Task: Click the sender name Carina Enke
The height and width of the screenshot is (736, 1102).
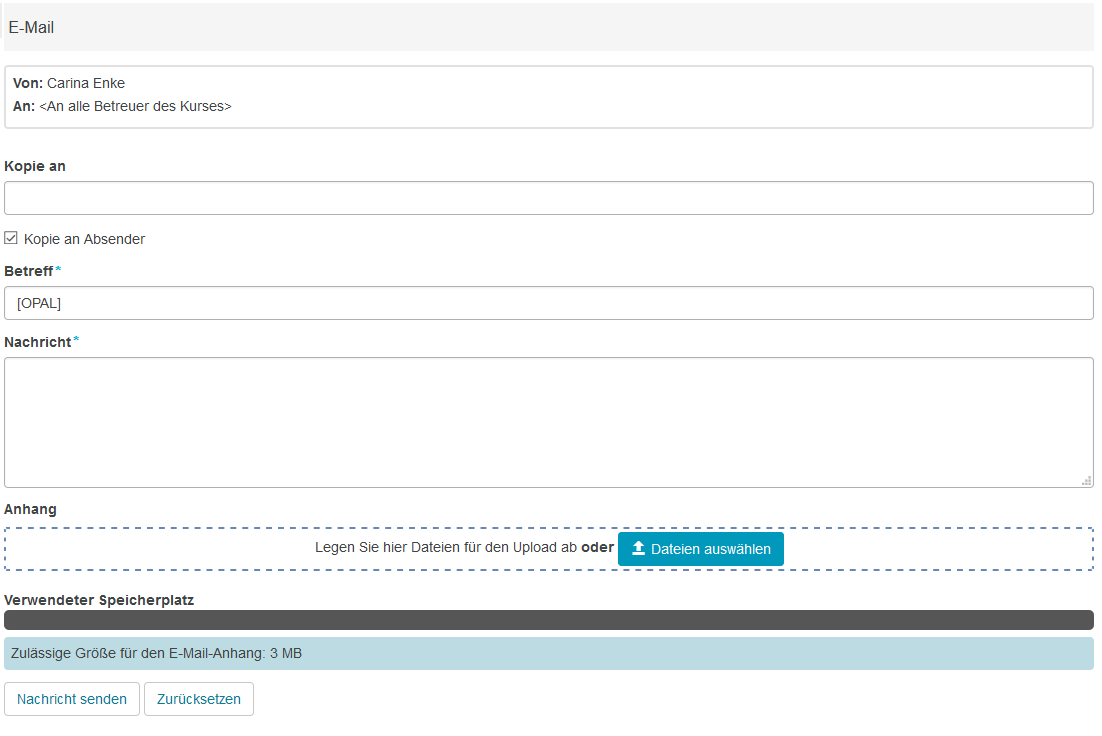Action: click(85, 83)
